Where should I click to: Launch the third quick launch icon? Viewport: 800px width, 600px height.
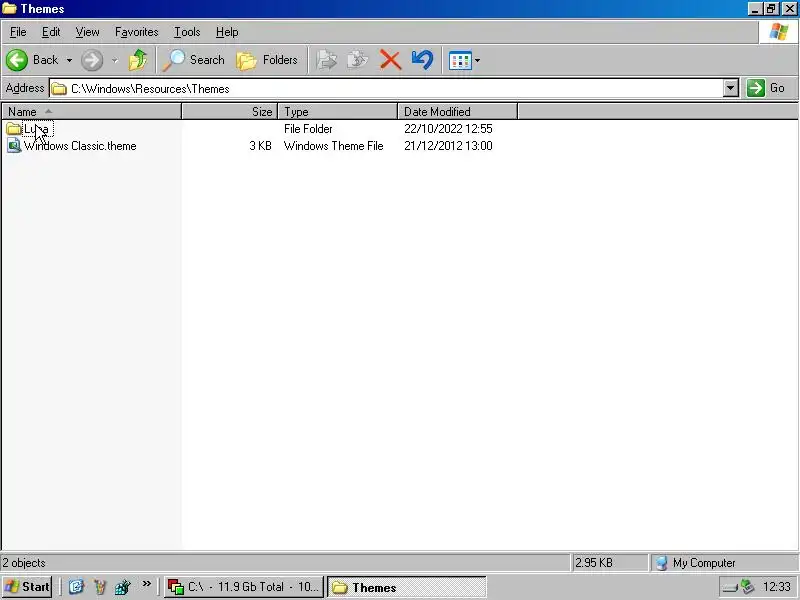pos(122,587)
